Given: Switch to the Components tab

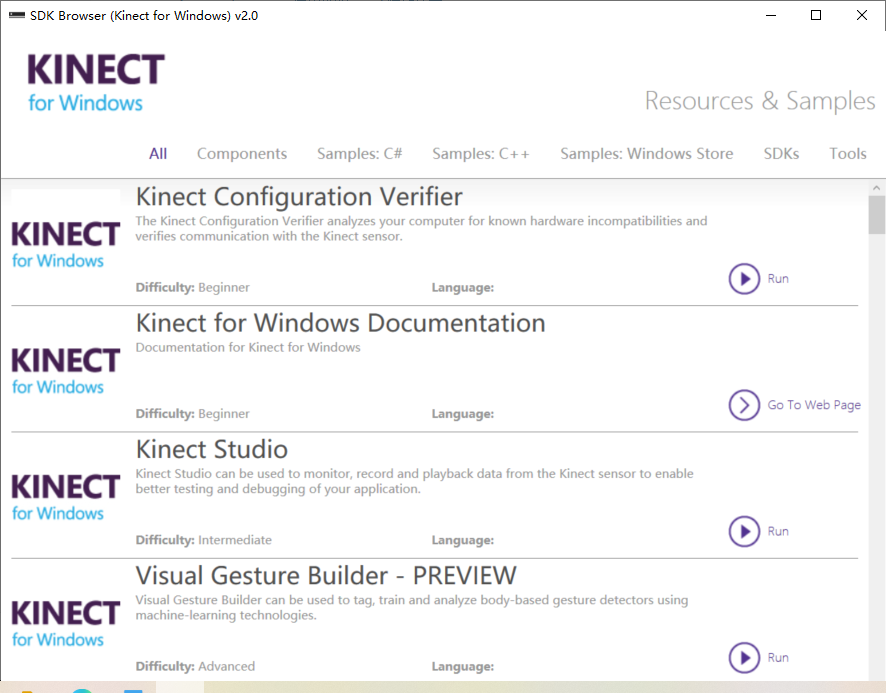Looking at the screenshot, I should pos(241,154).
